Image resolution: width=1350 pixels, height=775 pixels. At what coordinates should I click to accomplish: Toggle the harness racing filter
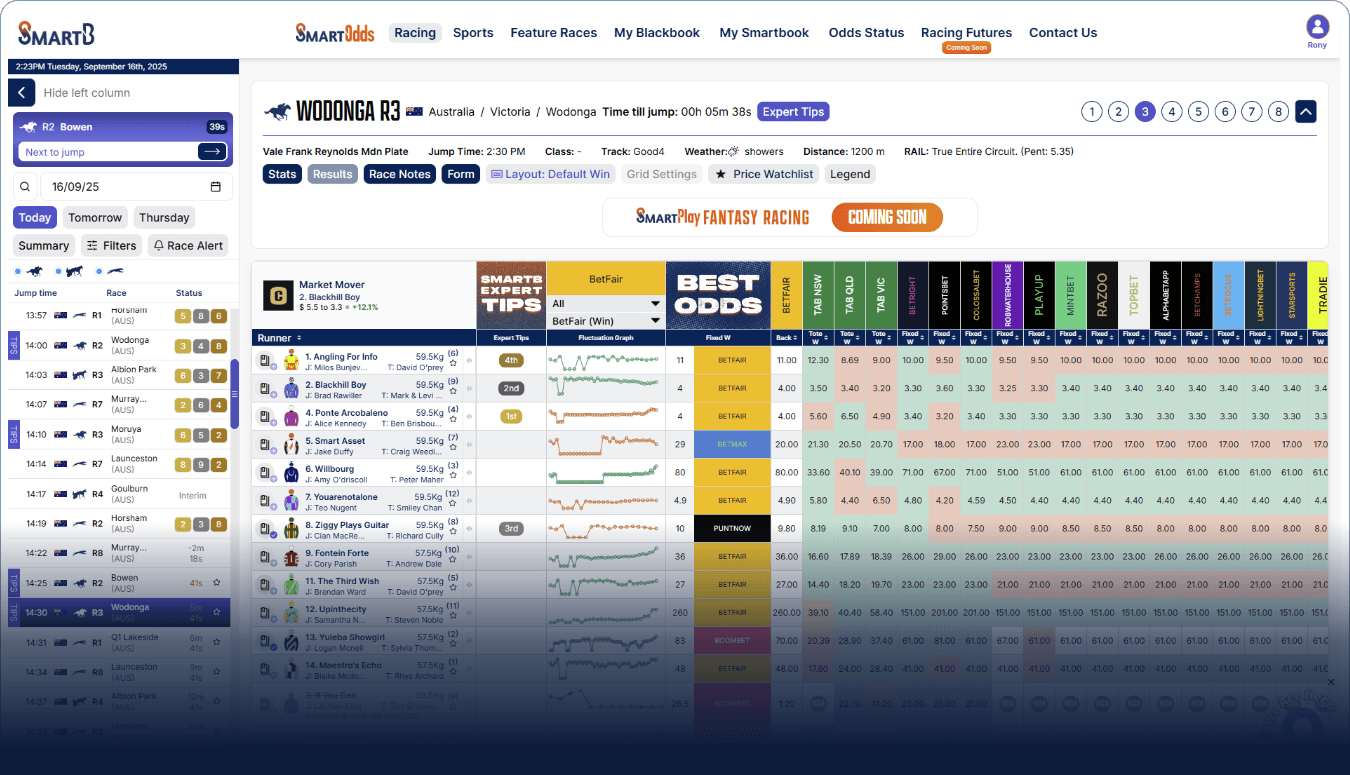73,271
